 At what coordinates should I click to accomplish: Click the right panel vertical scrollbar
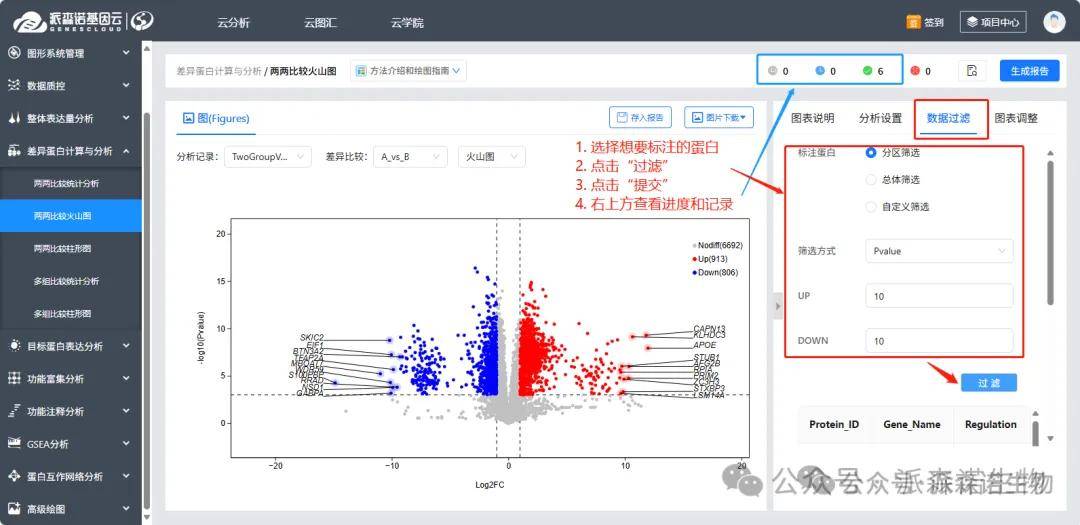pyautogui.click(x=1049, y=230)
